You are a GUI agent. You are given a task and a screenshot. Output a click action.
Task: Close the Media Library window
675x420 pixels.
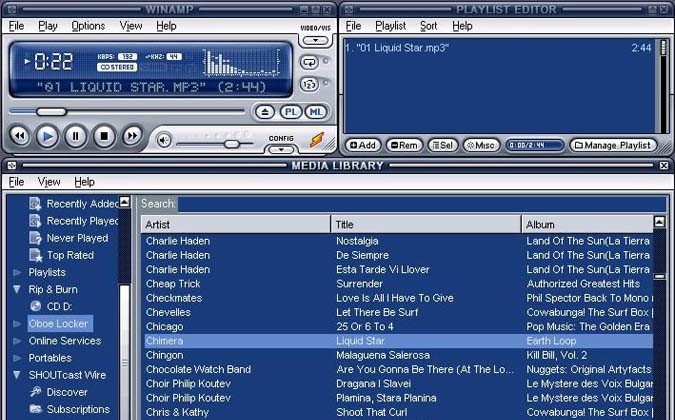664,166
